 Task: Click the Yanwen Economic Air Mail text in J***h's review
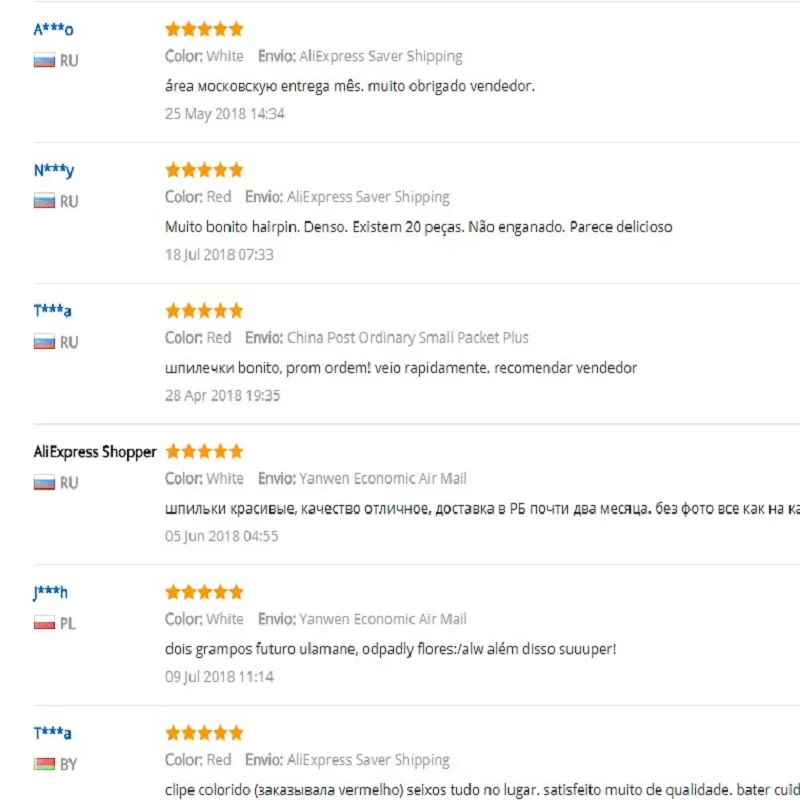point(383,619)
